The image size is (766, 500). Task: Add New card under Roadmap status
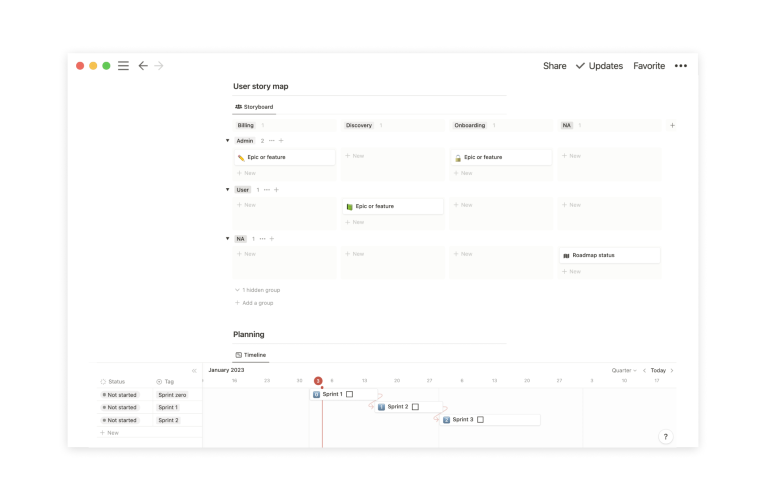tap(572, 272)
